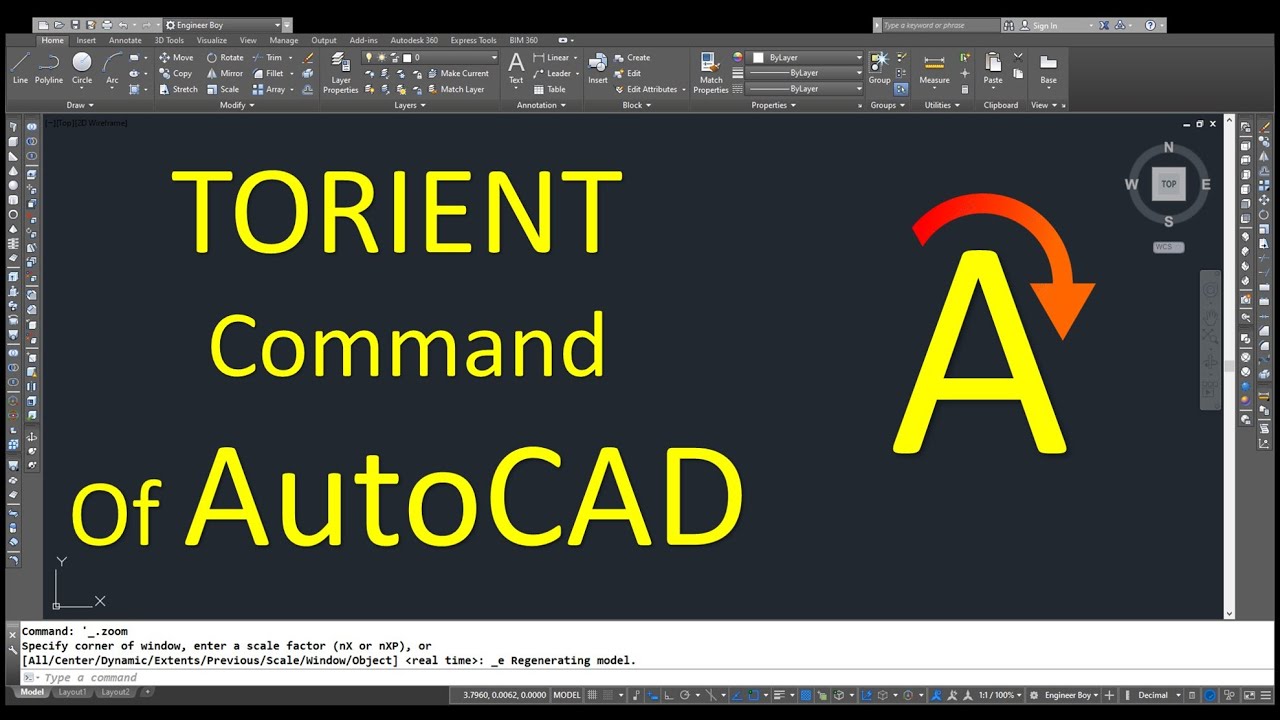Viewport: 1280px width, 720px height.
Task: Activate the Move command
Action: pyautogui.click(x=176, y=57)
